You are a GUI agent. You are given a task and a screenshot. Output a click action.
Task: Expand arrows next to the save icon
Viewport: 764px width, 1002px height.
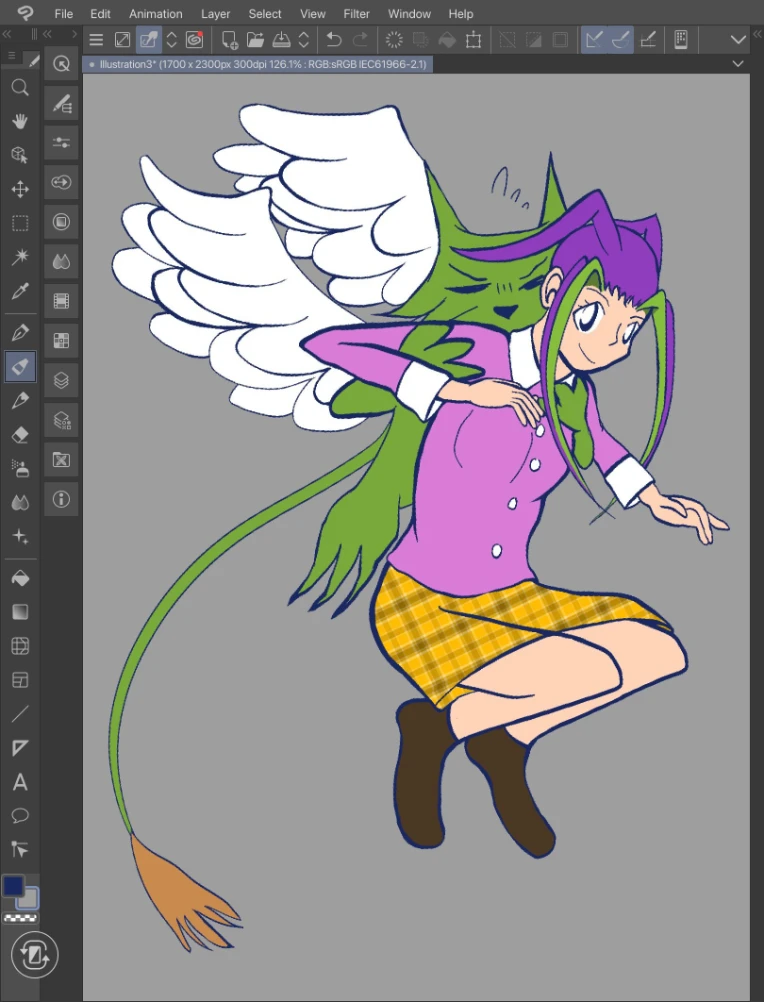[x=304, y=40]
